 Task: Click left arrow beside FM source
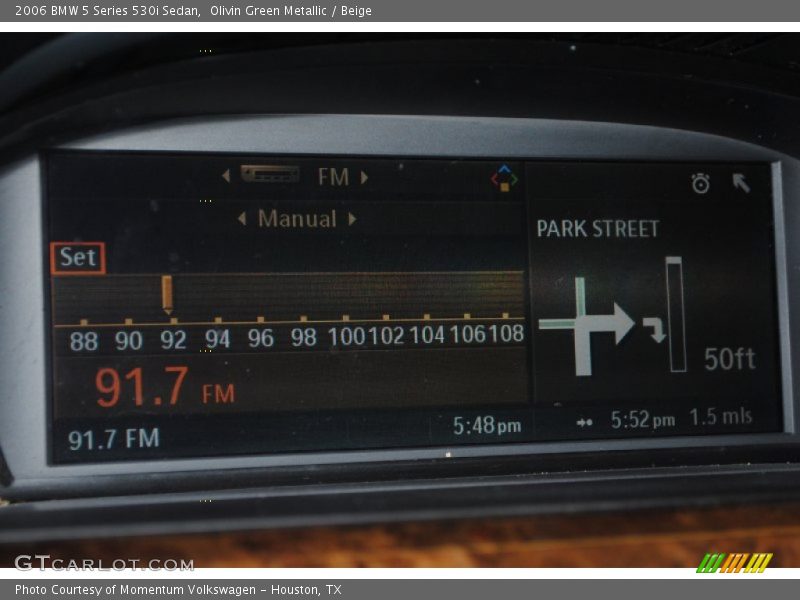click(x=226, y=176)
